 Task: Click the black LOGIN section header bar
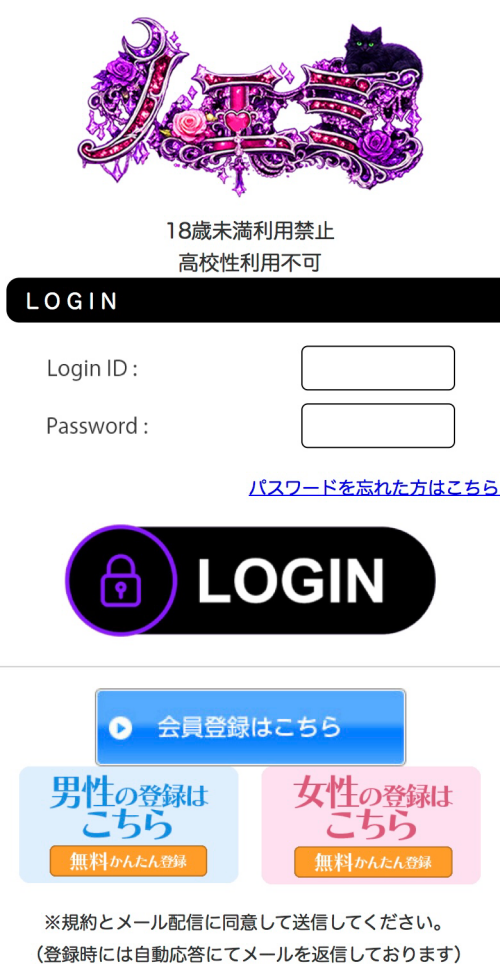click(x=253, y=300)
